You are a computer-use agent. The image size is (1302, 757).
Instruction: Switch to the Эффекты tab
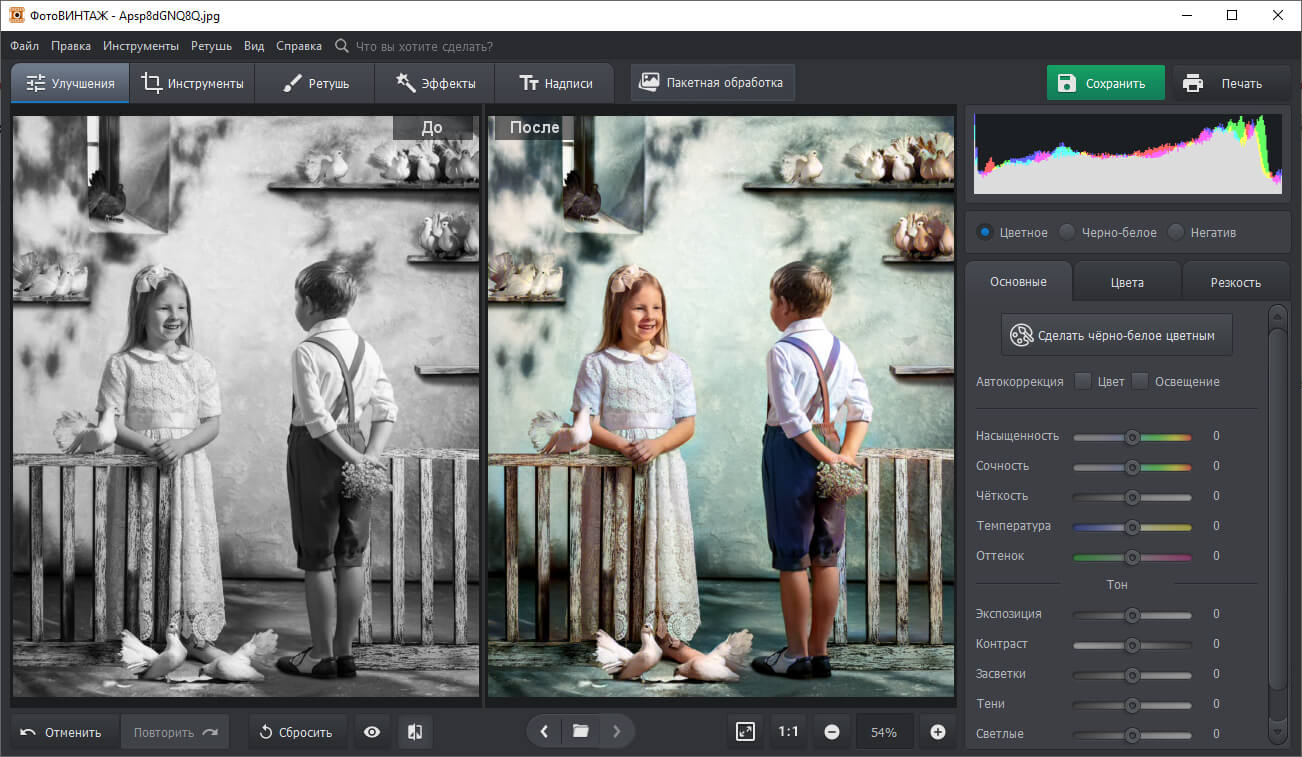point(435,84)
